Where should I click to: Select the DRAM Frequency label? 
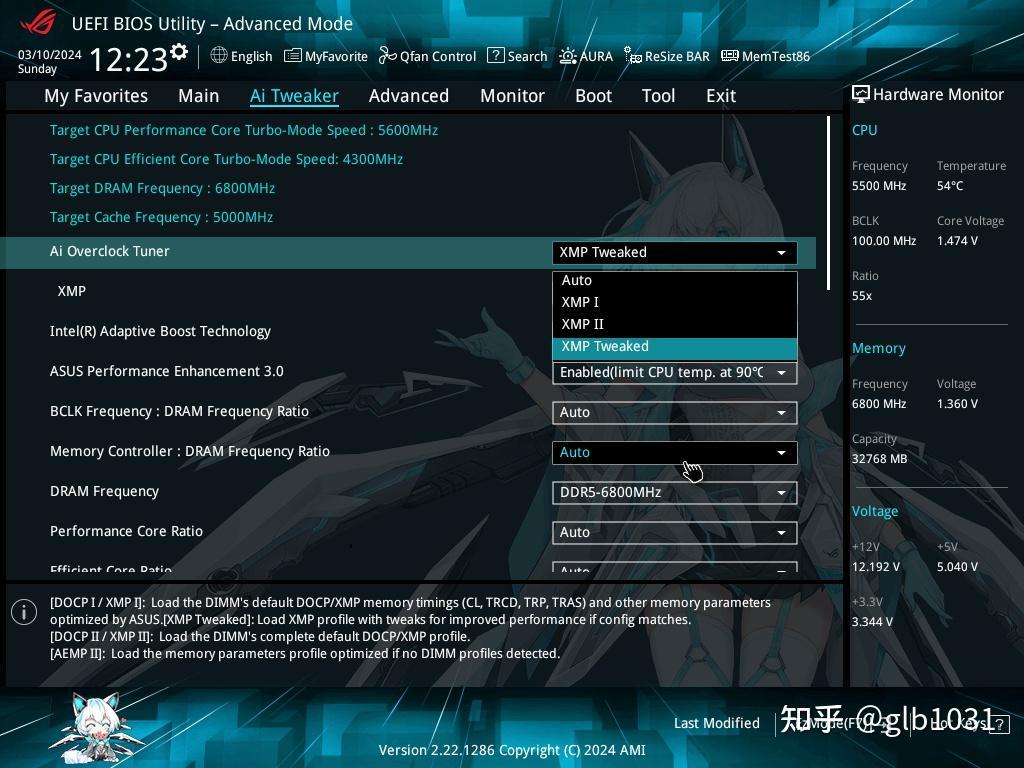[x=104, y=491]
